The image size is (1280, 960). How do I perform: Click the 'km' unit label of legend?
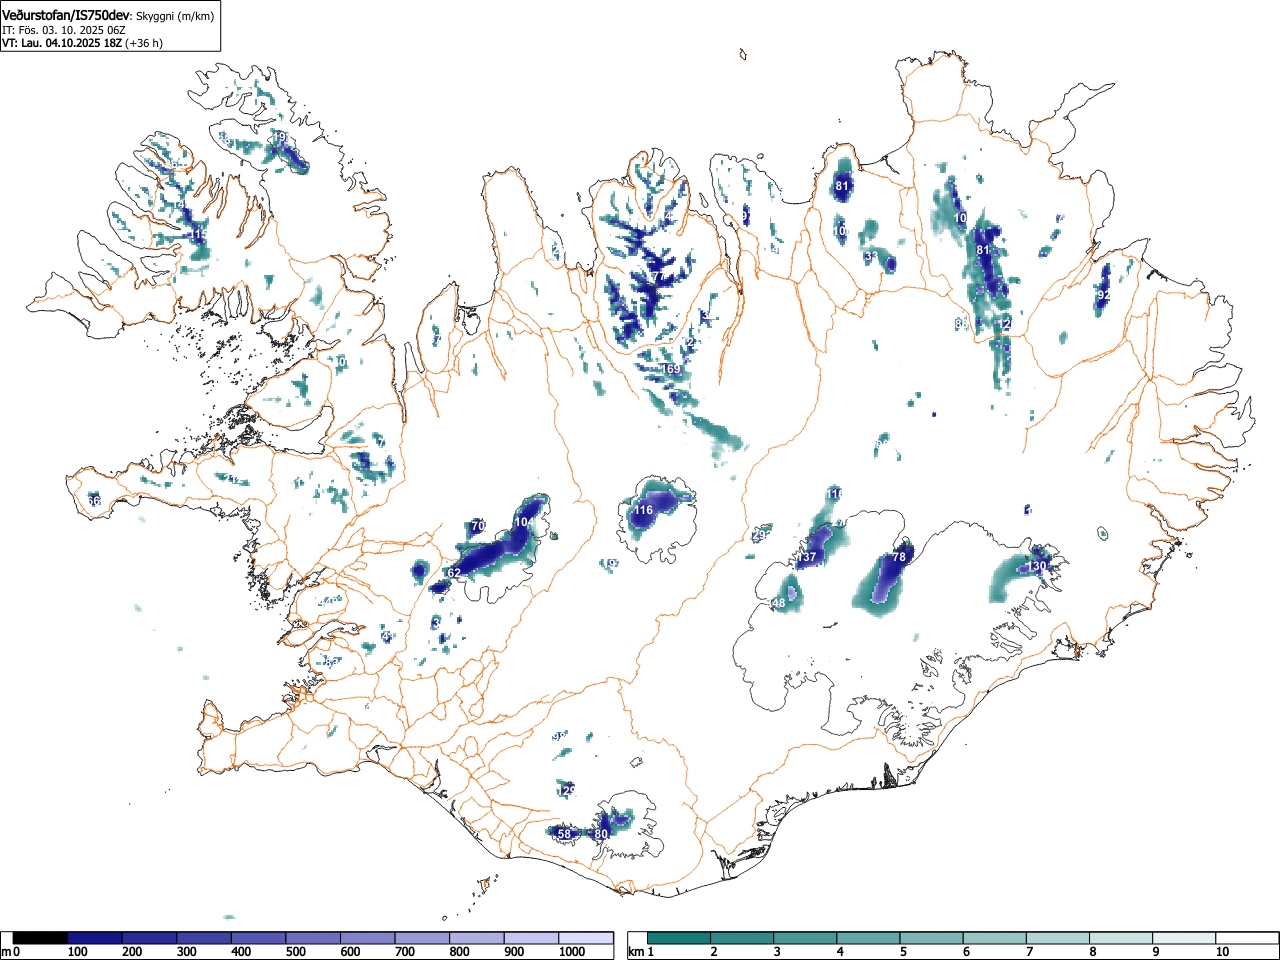tap(635, 952)
